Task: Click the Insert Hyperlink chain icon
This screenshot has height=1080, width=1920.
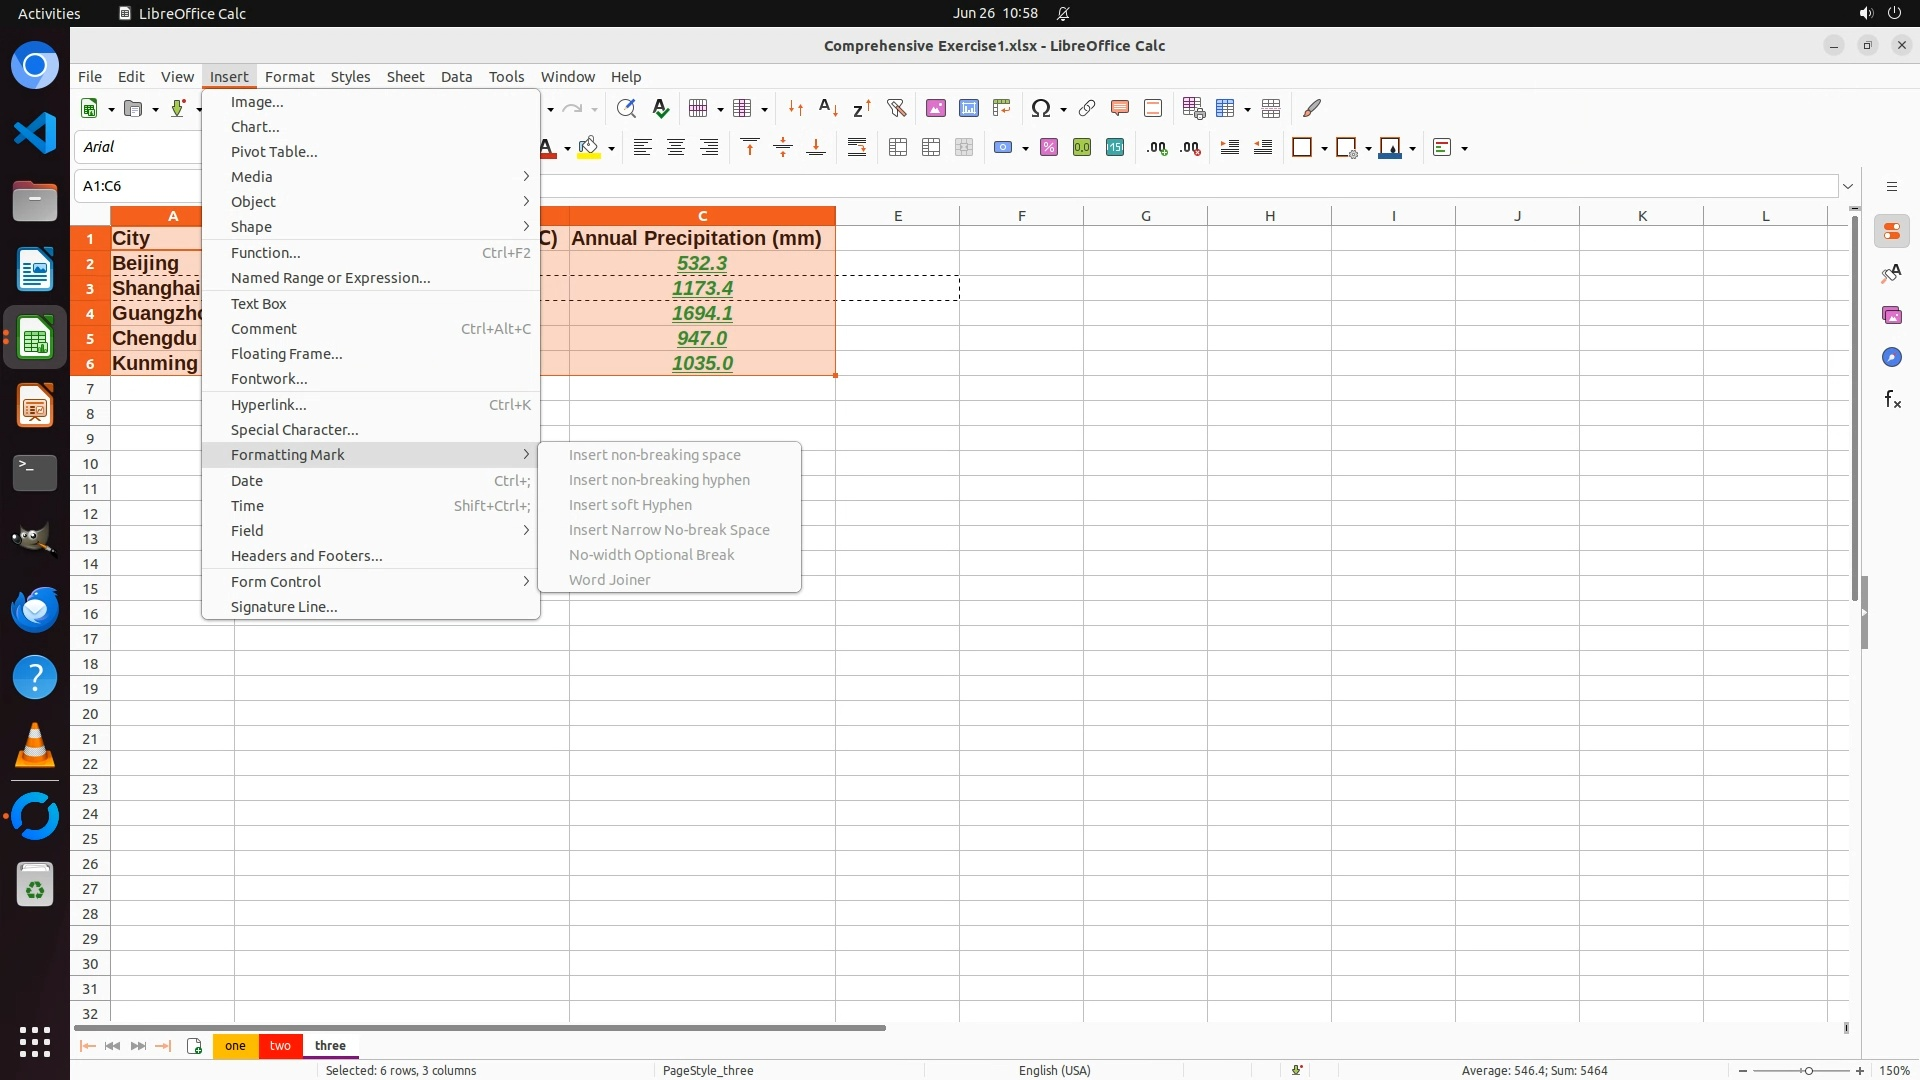Action: click(1087, 108)
